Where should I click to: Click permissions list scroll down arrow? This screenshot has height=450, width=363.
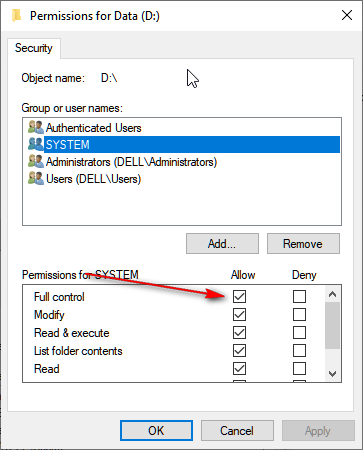coord(332,373)
